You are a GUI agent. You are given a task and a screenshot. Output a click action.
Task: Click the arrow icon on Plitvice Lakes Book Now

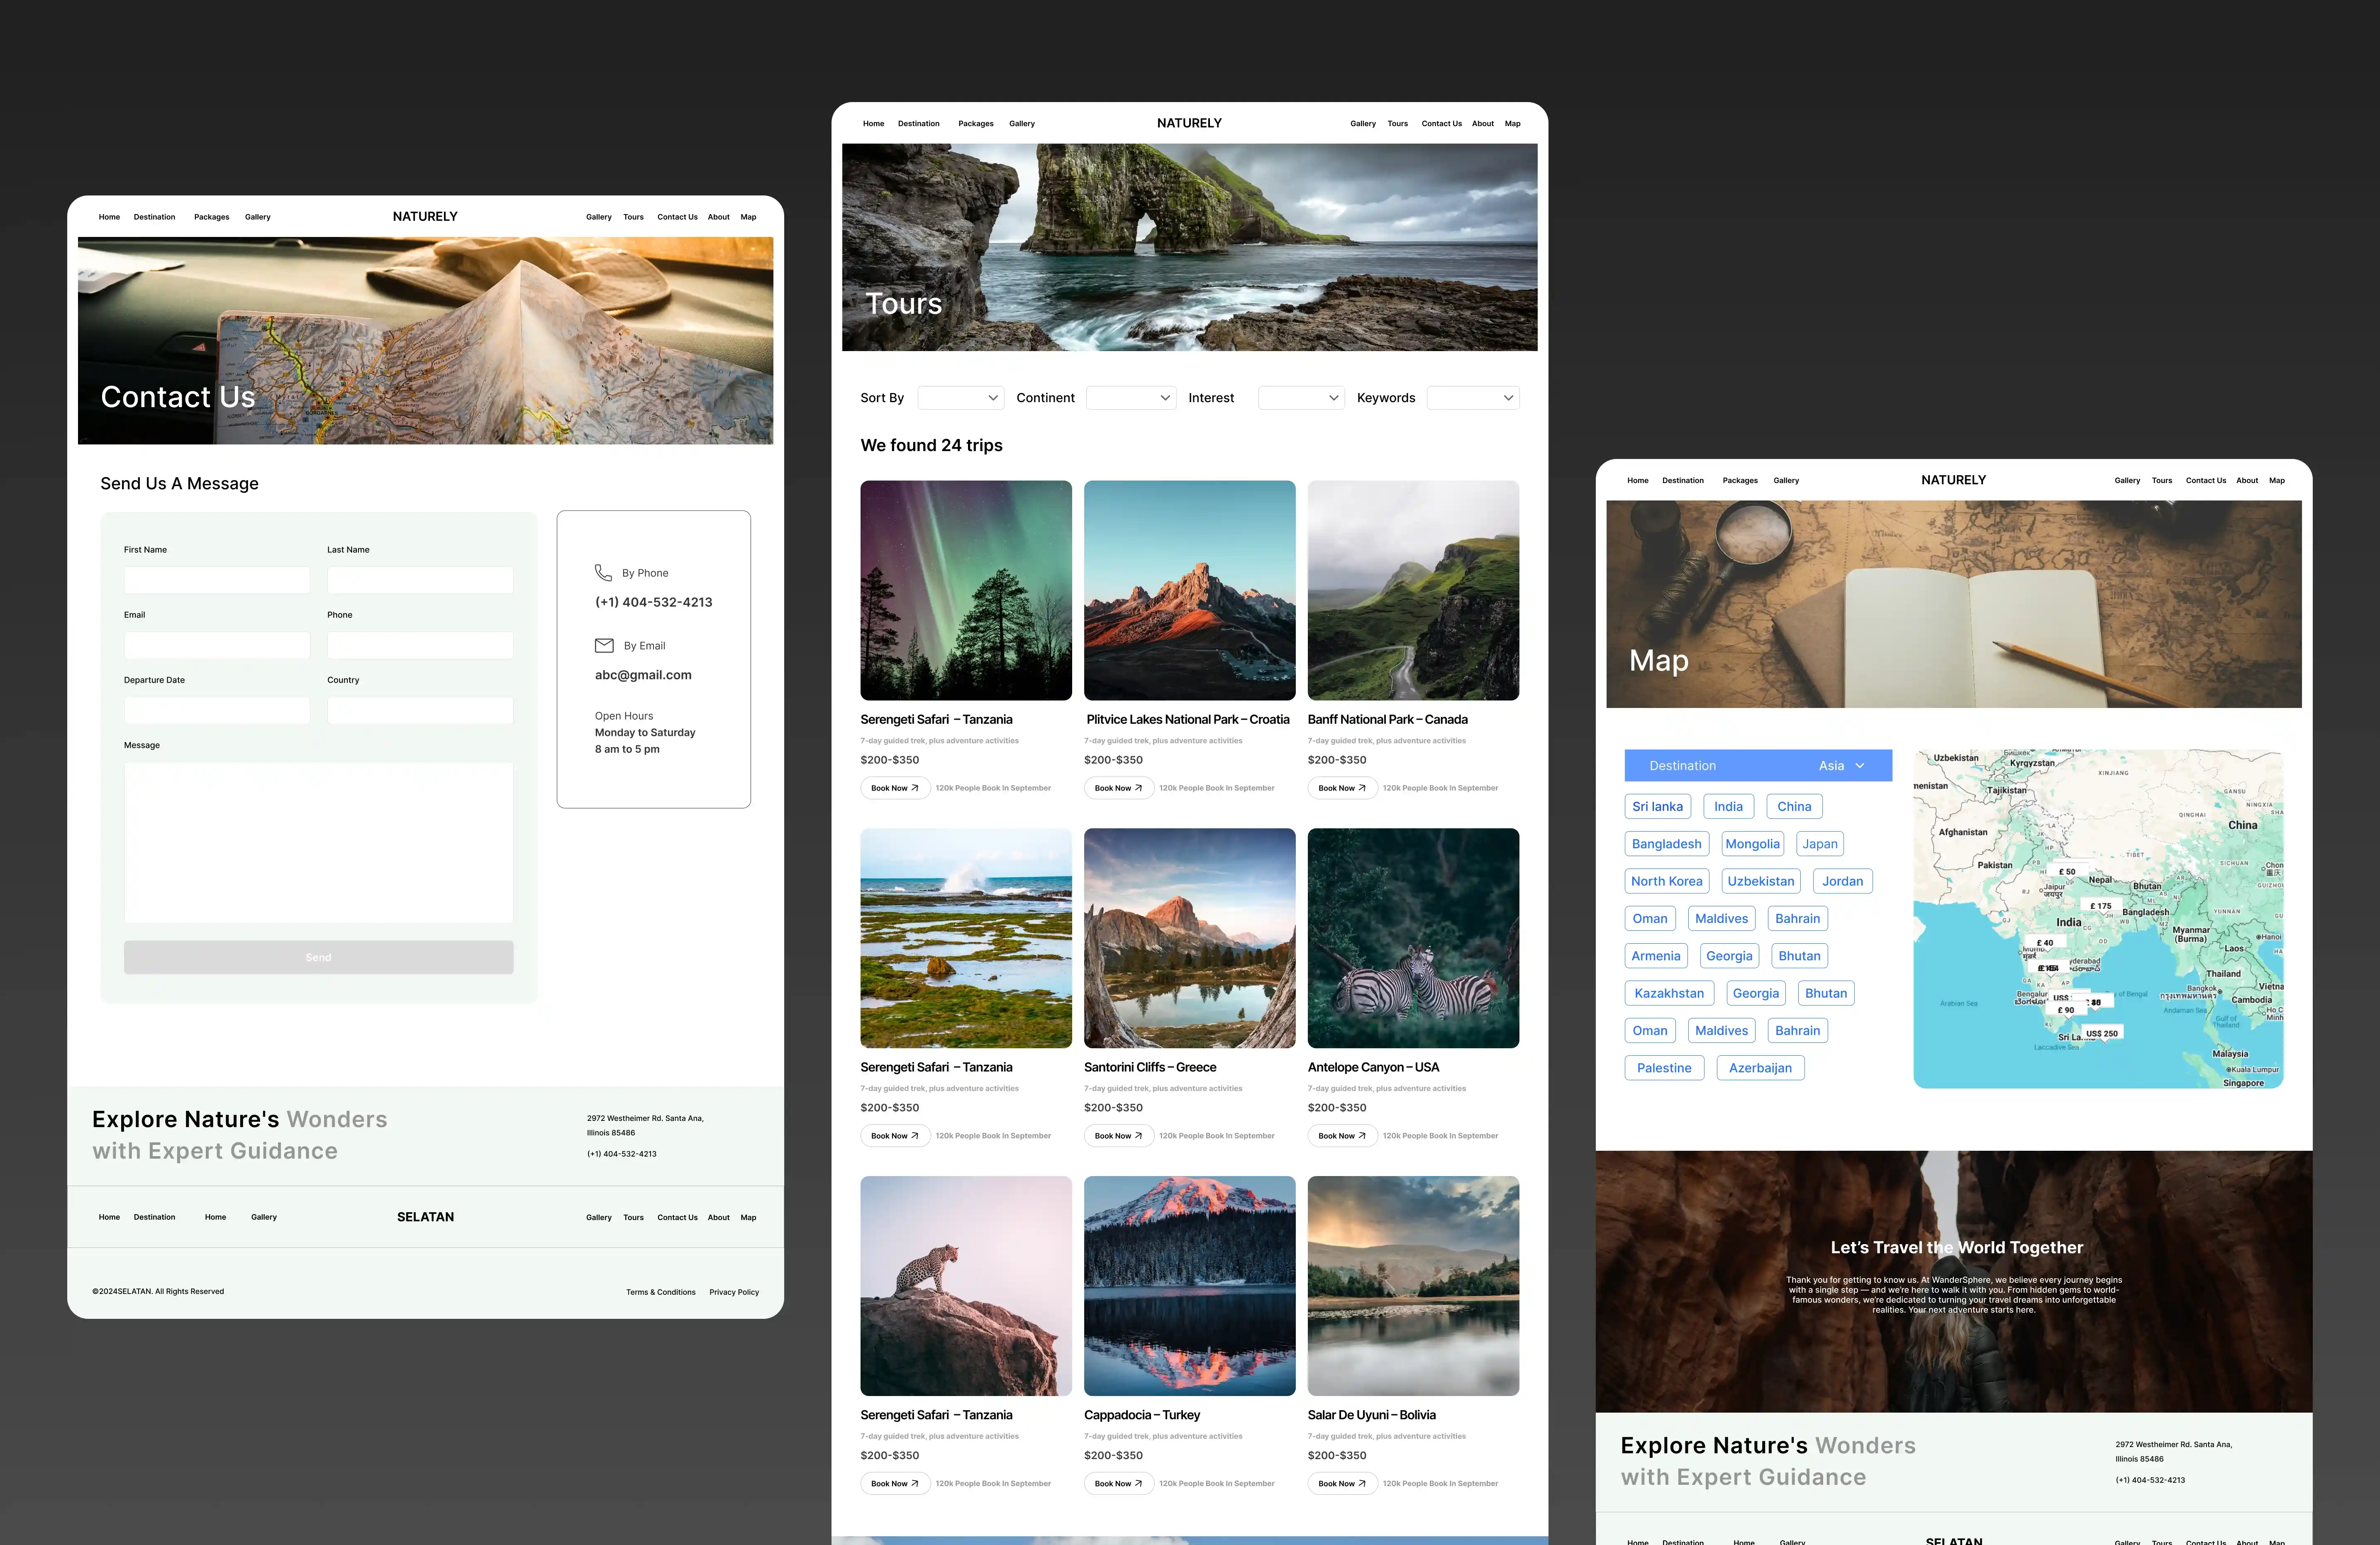[x=1138, y=788]
